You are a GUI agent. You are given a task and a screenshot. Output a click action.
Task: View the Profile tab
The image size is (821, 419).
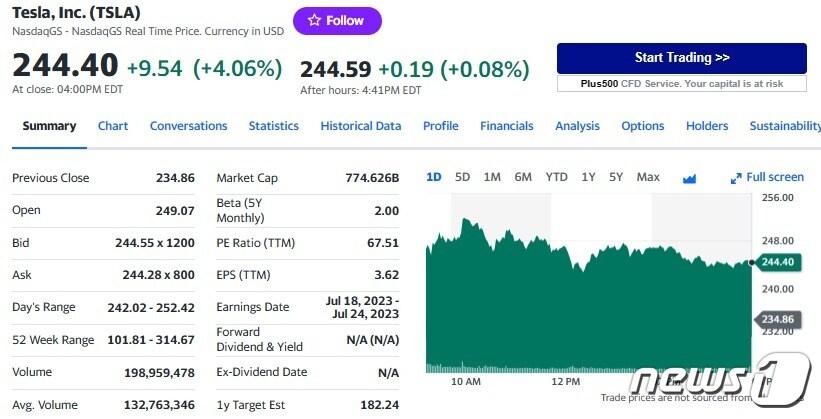[440, 126]
